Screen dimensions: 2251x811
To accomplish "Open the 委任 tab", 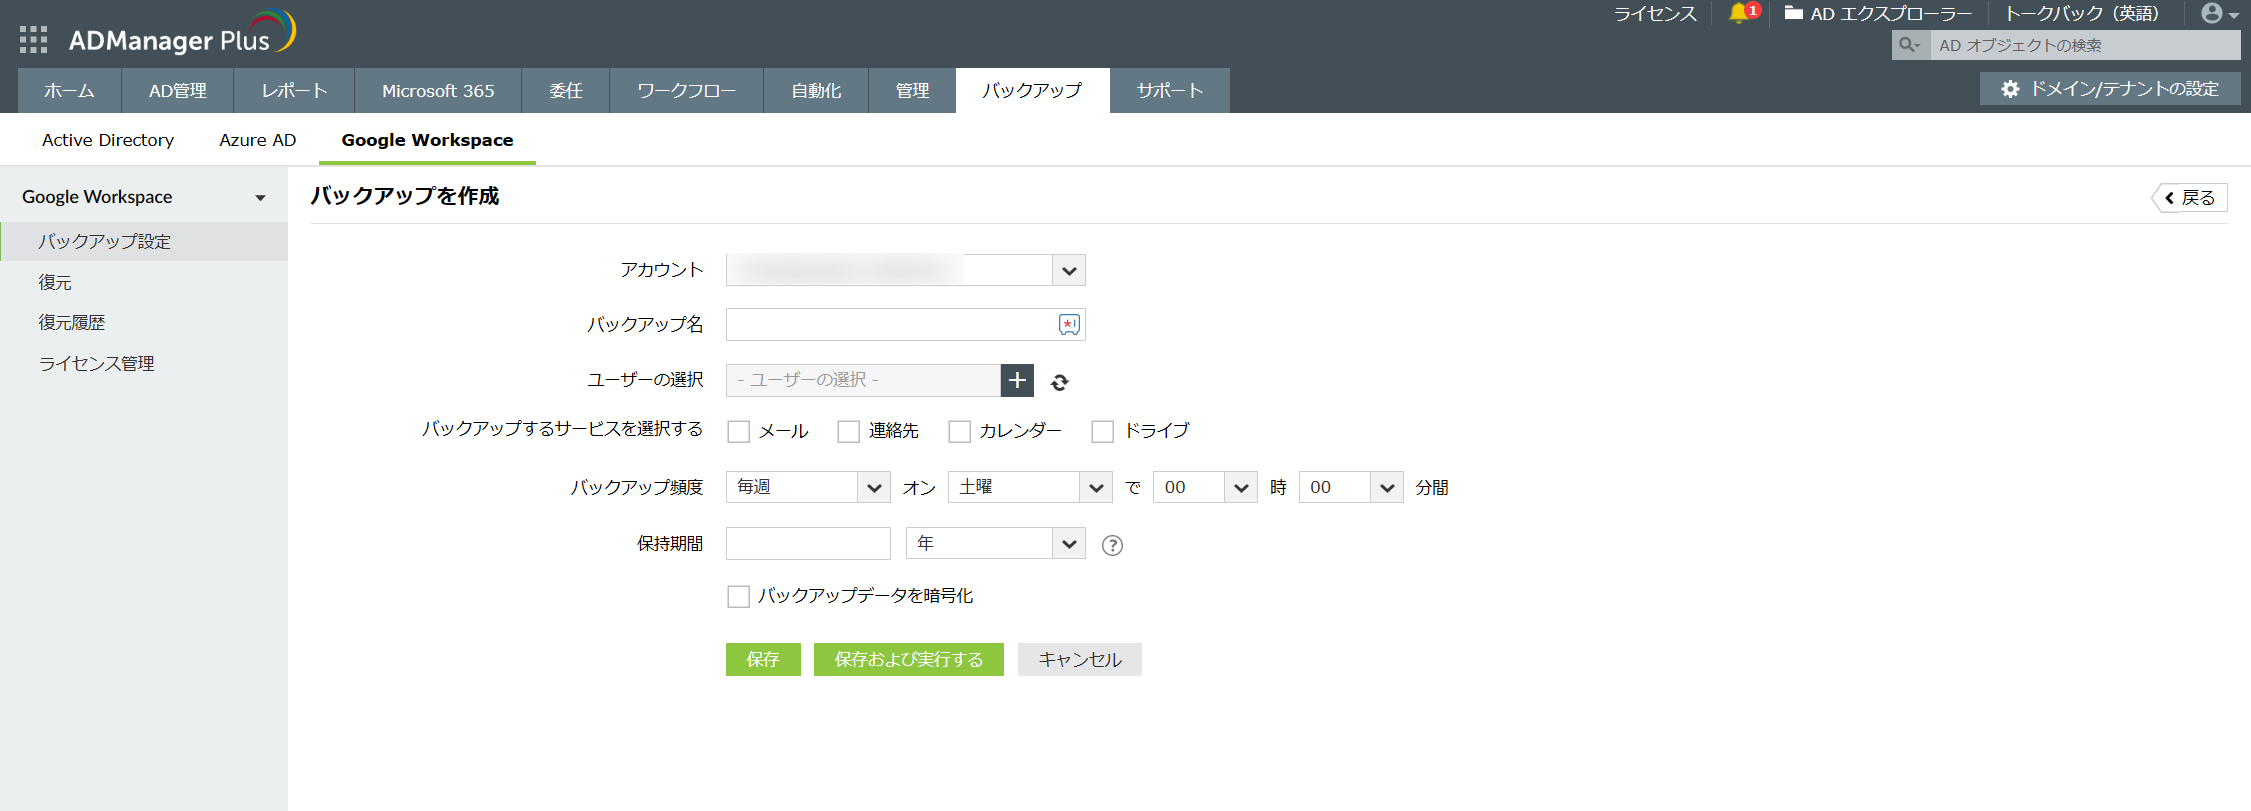I will 565,90.
